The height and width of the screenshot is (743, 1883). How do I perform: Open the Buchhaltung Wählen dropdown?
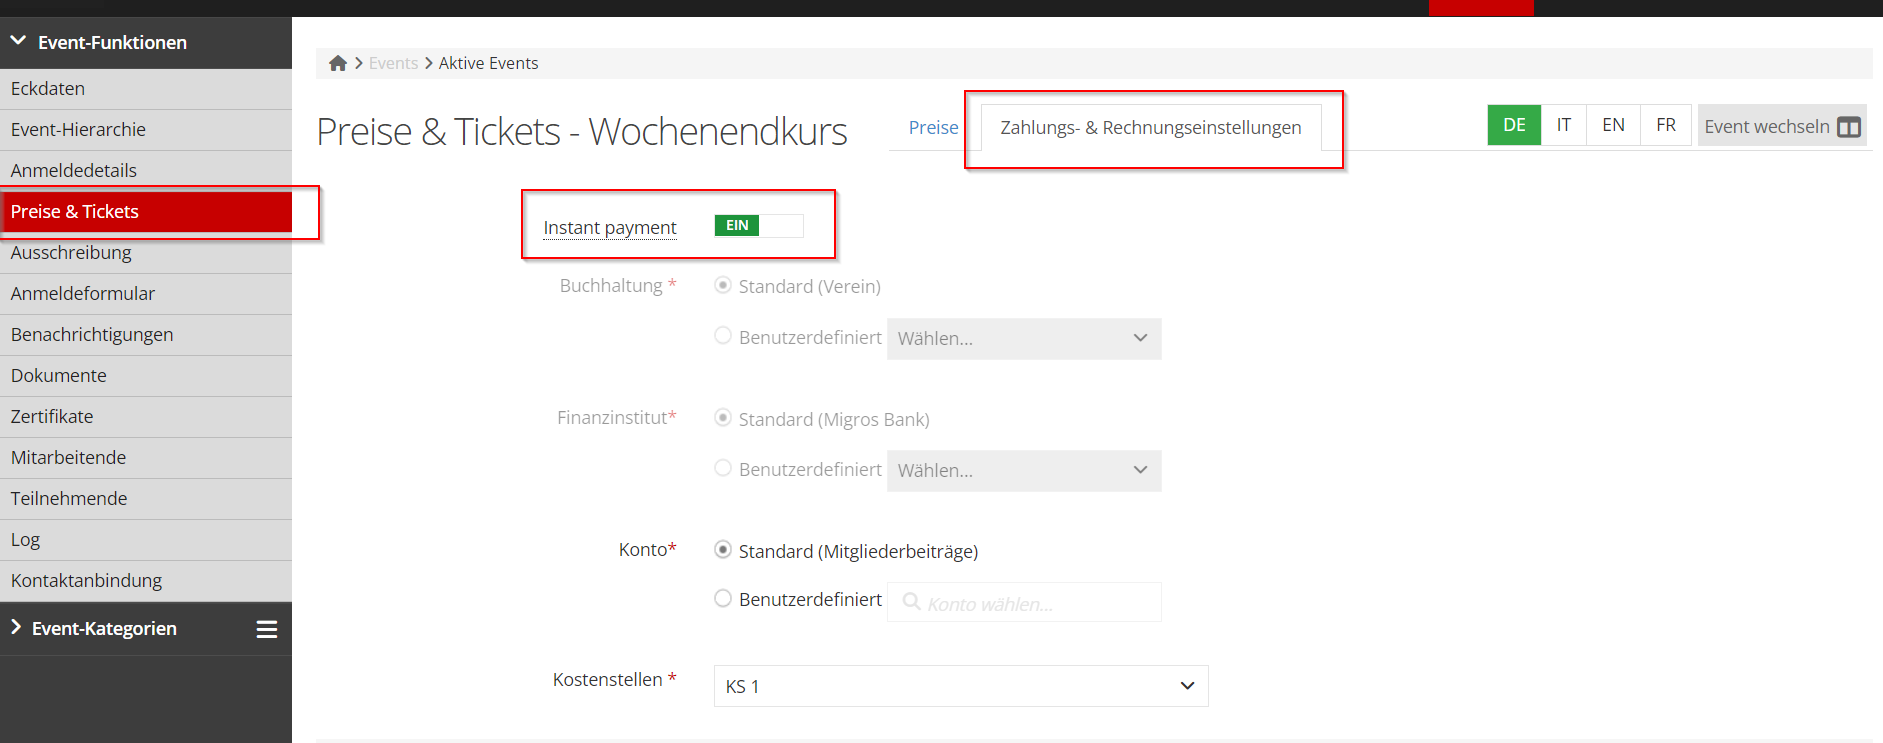[x=1024, y=339]
